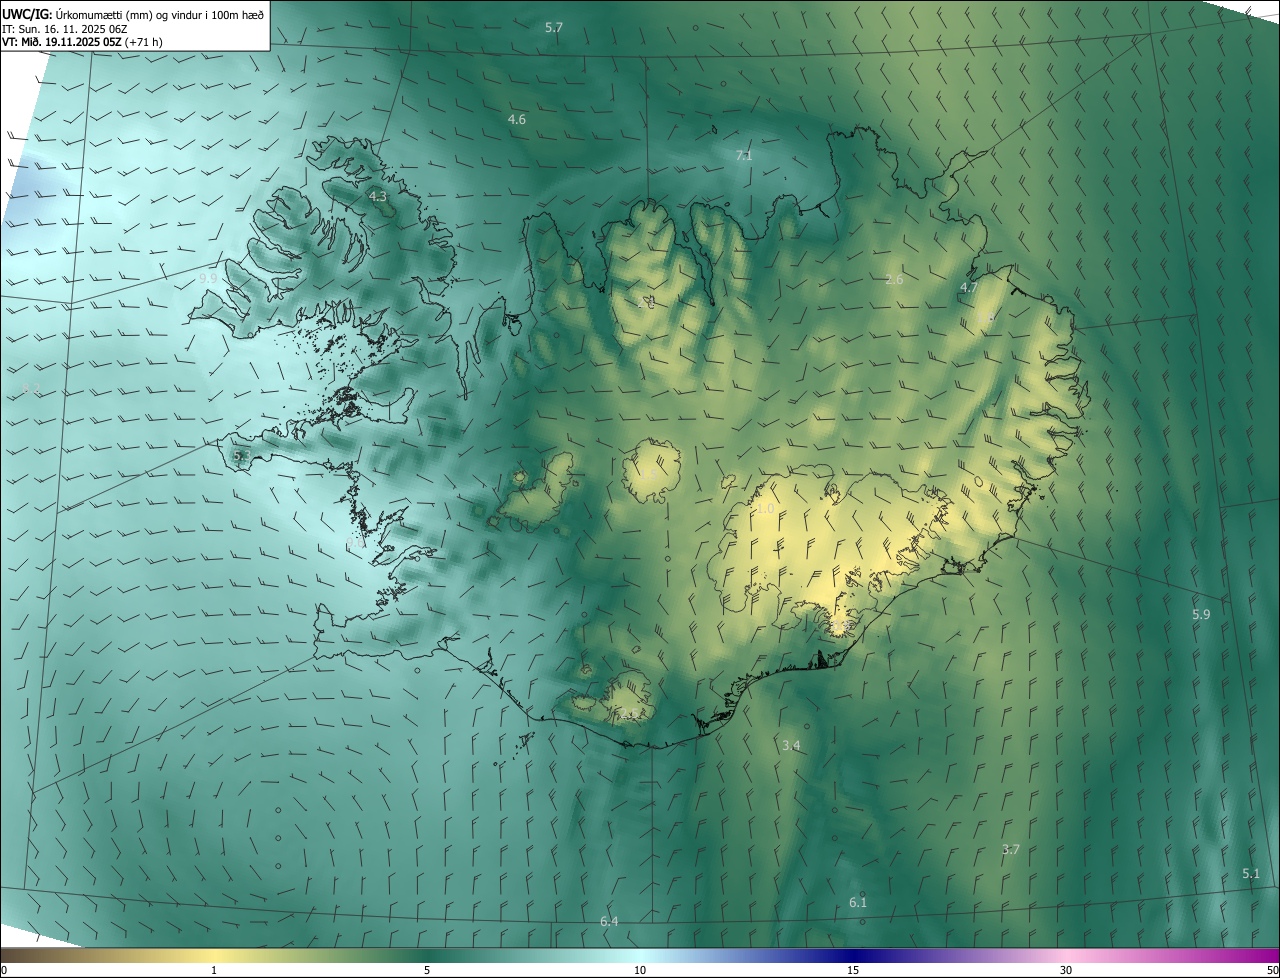This screenshot has width=1280, height=978.
Task: Click the '3.7' value label on the map
Action: [1011, 850]
